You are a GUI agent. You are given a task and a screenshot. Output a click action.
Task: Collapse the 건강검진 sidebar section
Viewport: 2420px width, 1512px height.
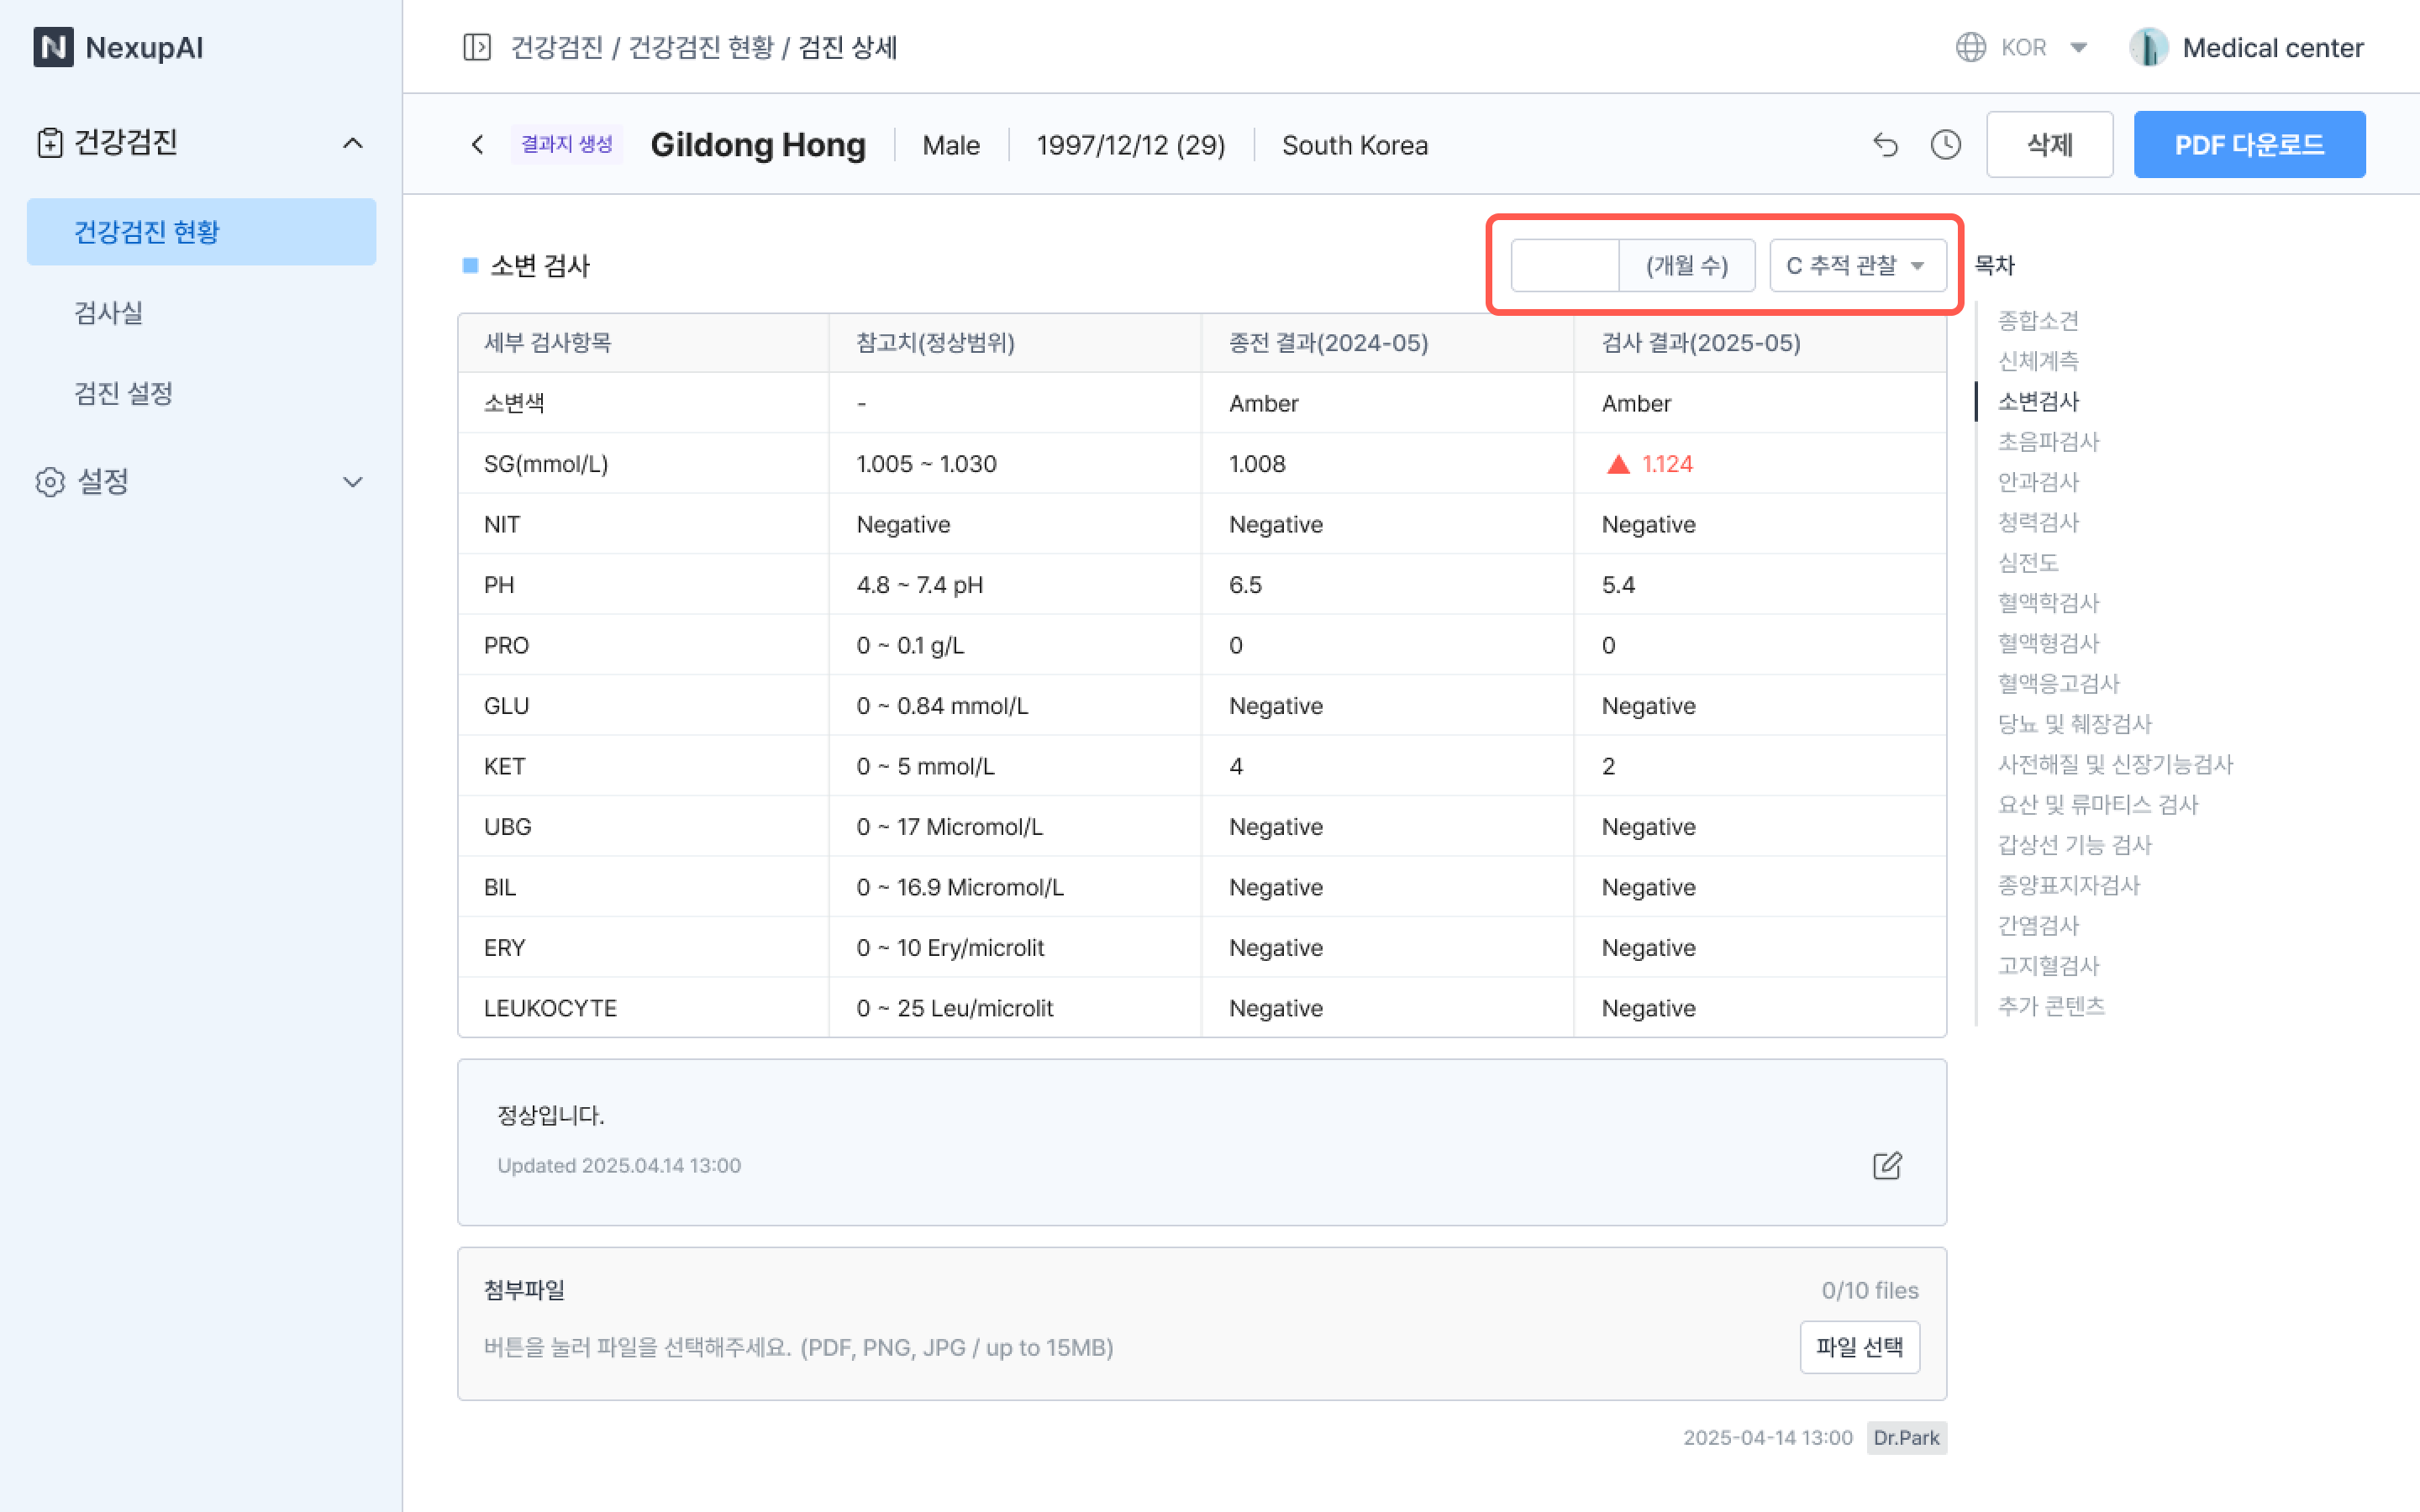click(352, 143)
